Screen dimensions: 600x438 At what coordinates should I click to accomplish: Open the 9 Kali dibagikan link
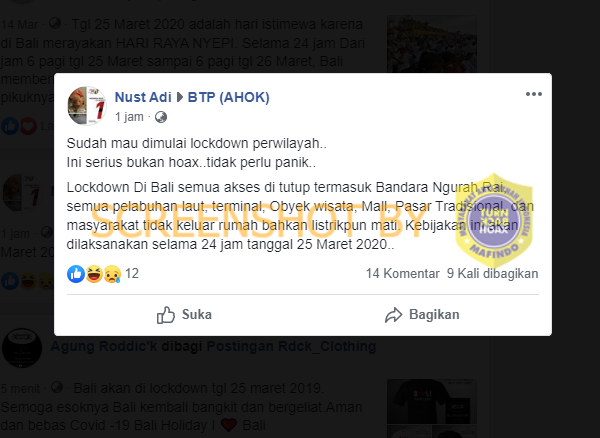[492, 274]
